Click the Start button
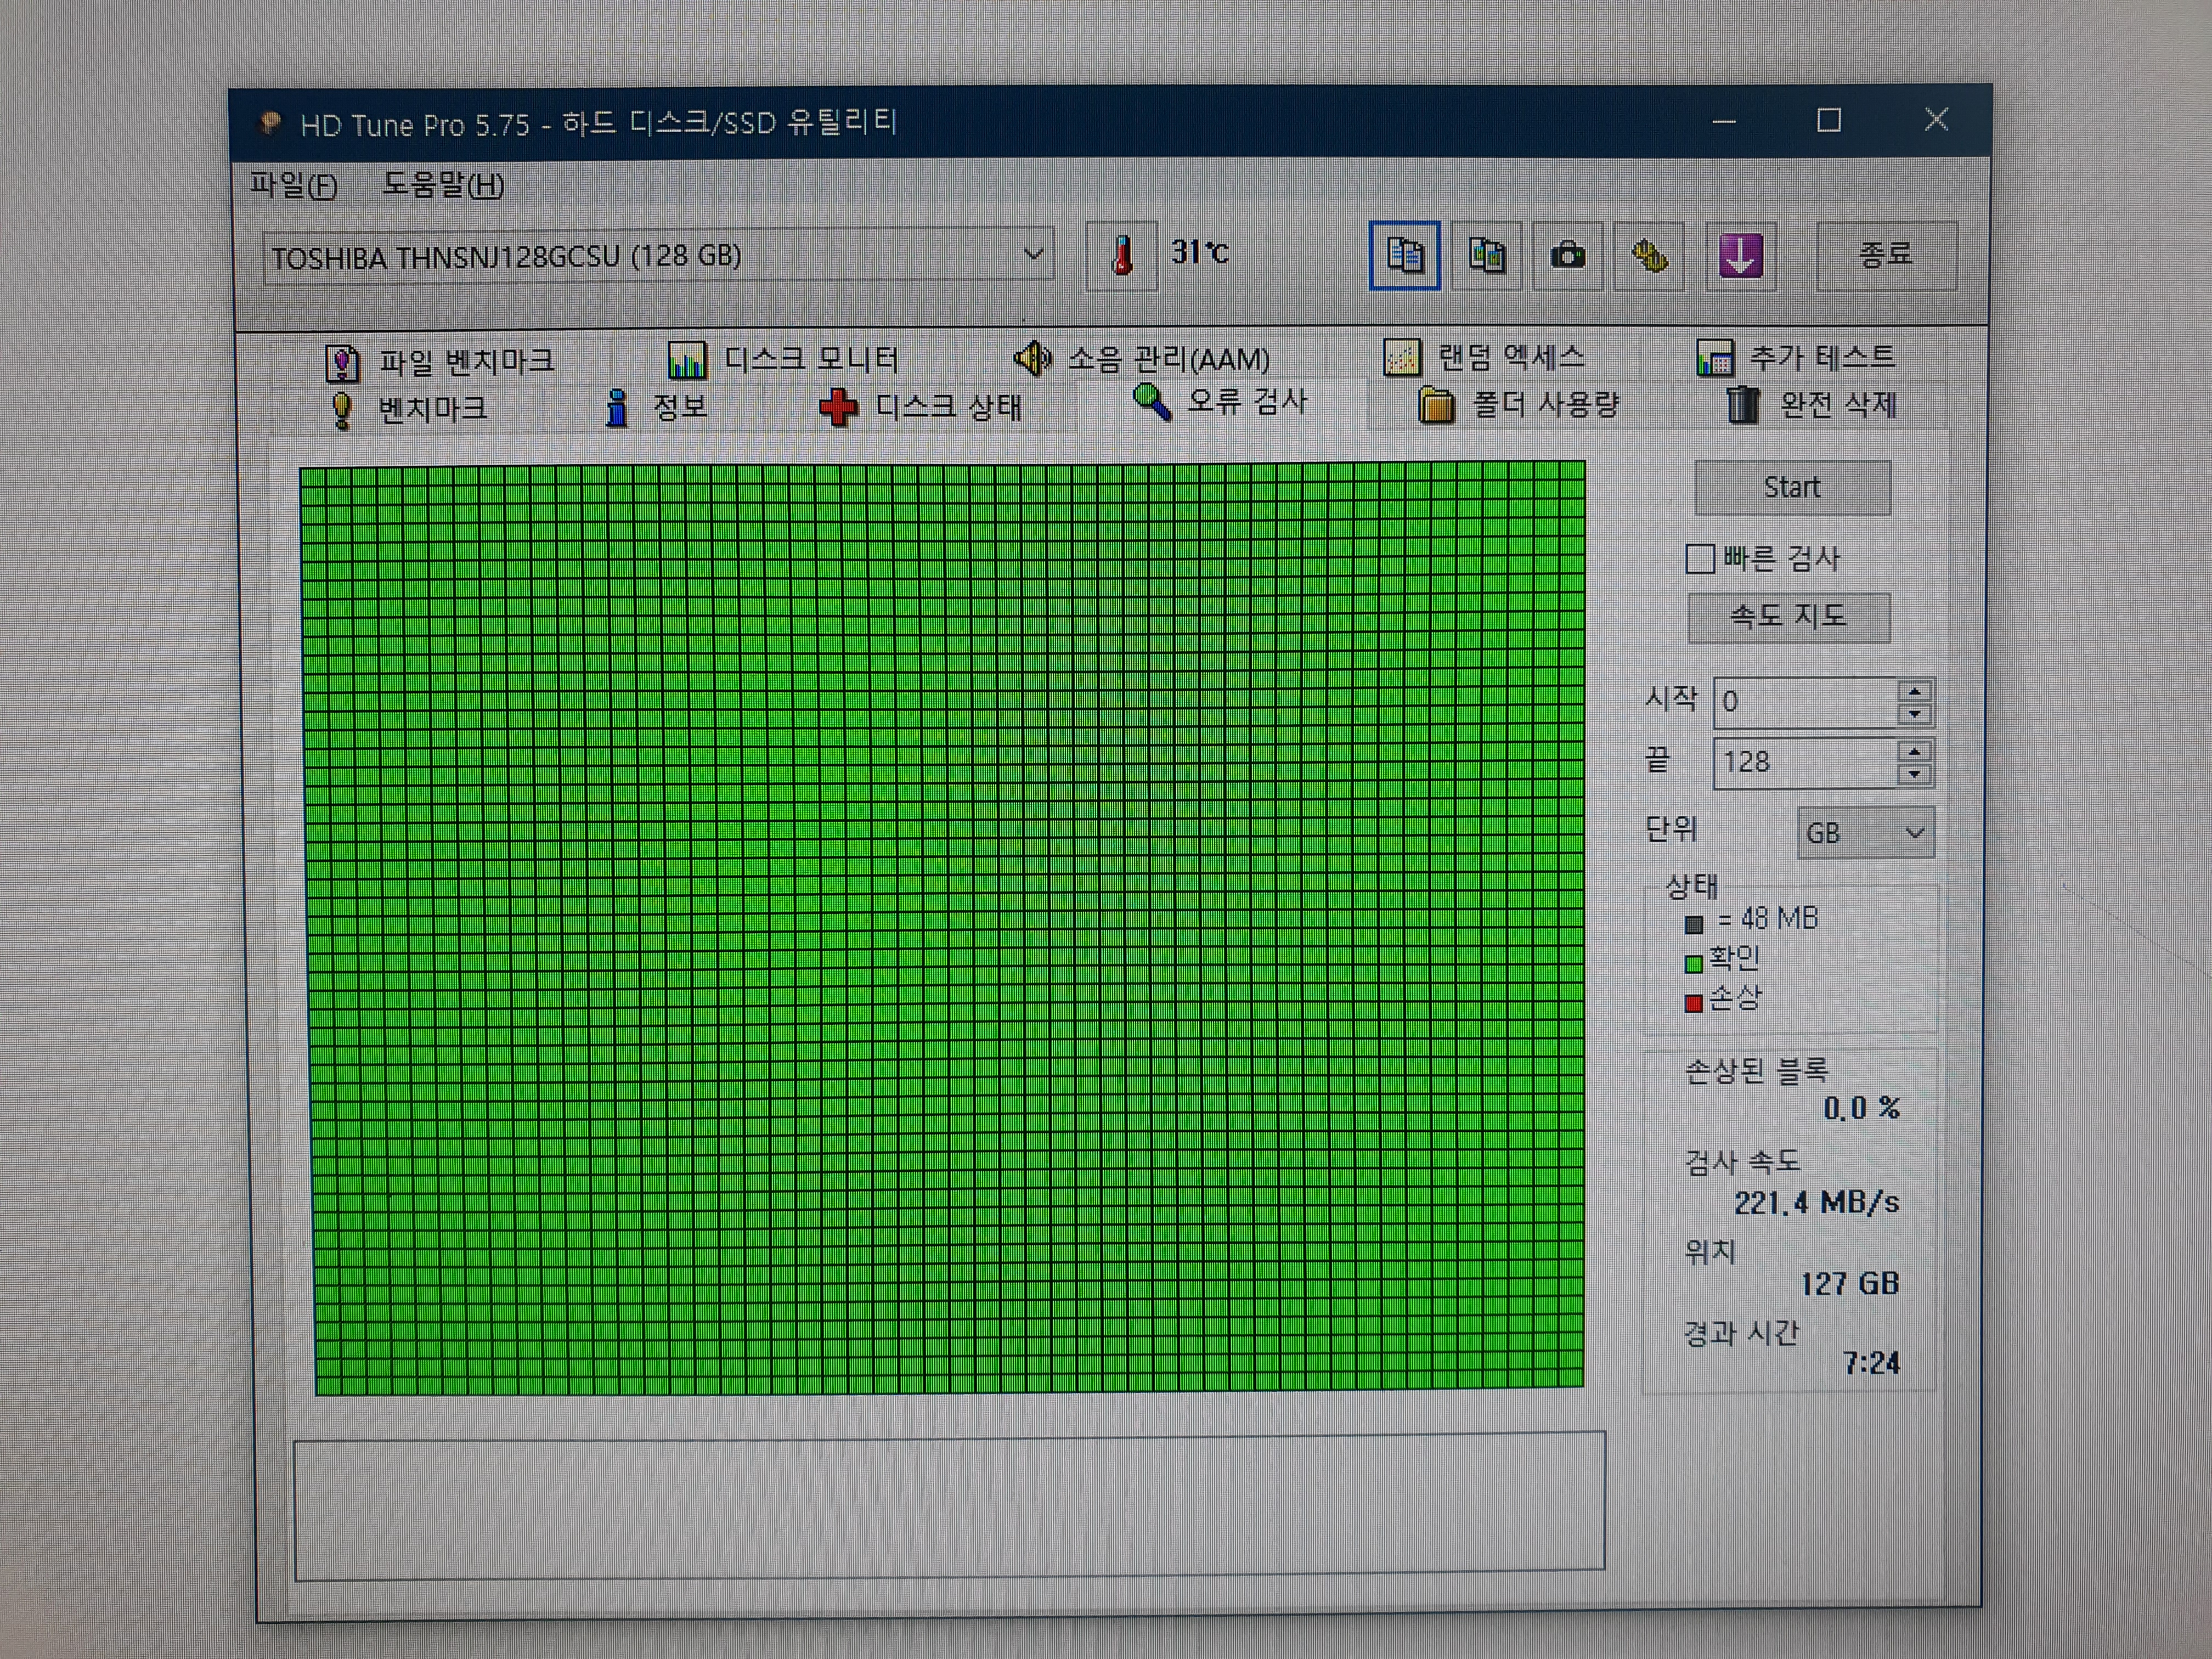Viewport: 2212px width, 1659px height. tap(1792, 488)
